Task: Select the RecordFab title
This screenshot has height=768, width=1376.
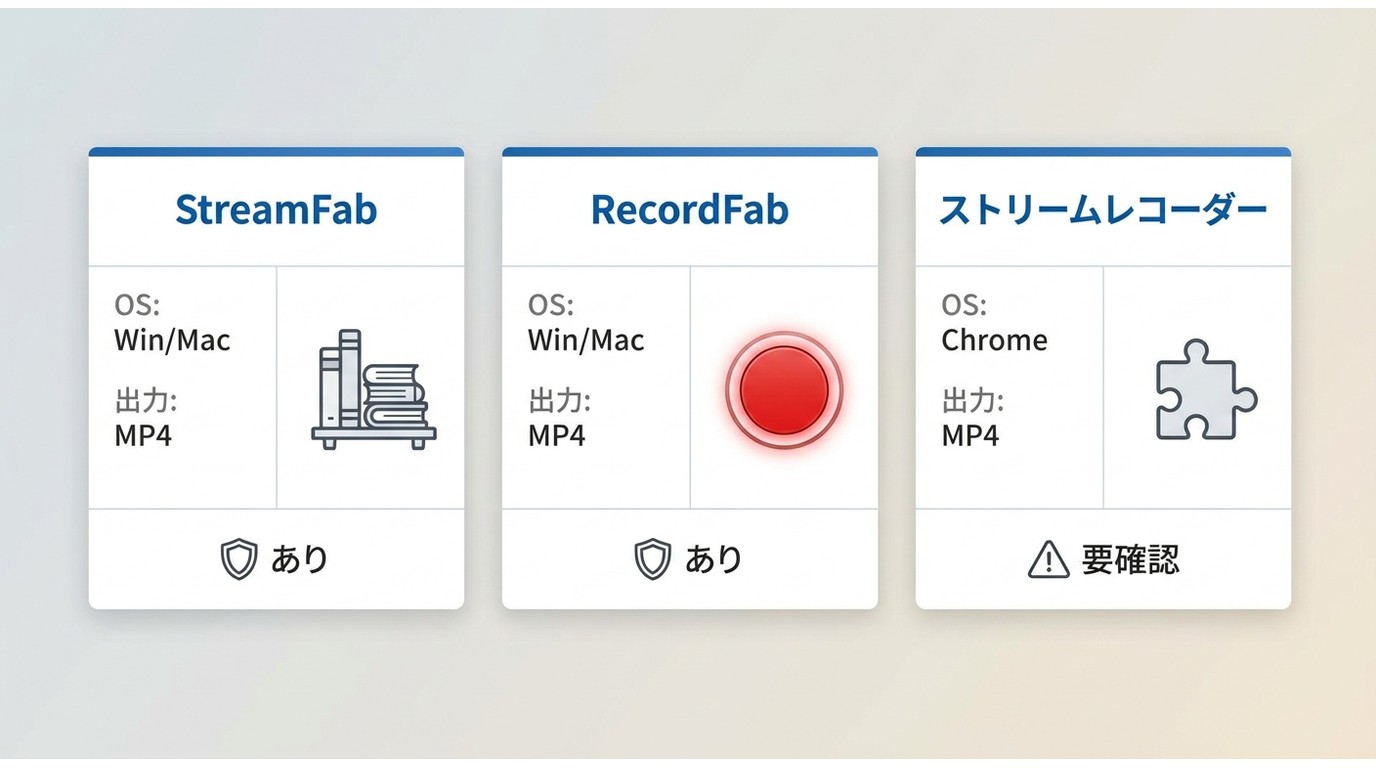Action: coord(689,210)
